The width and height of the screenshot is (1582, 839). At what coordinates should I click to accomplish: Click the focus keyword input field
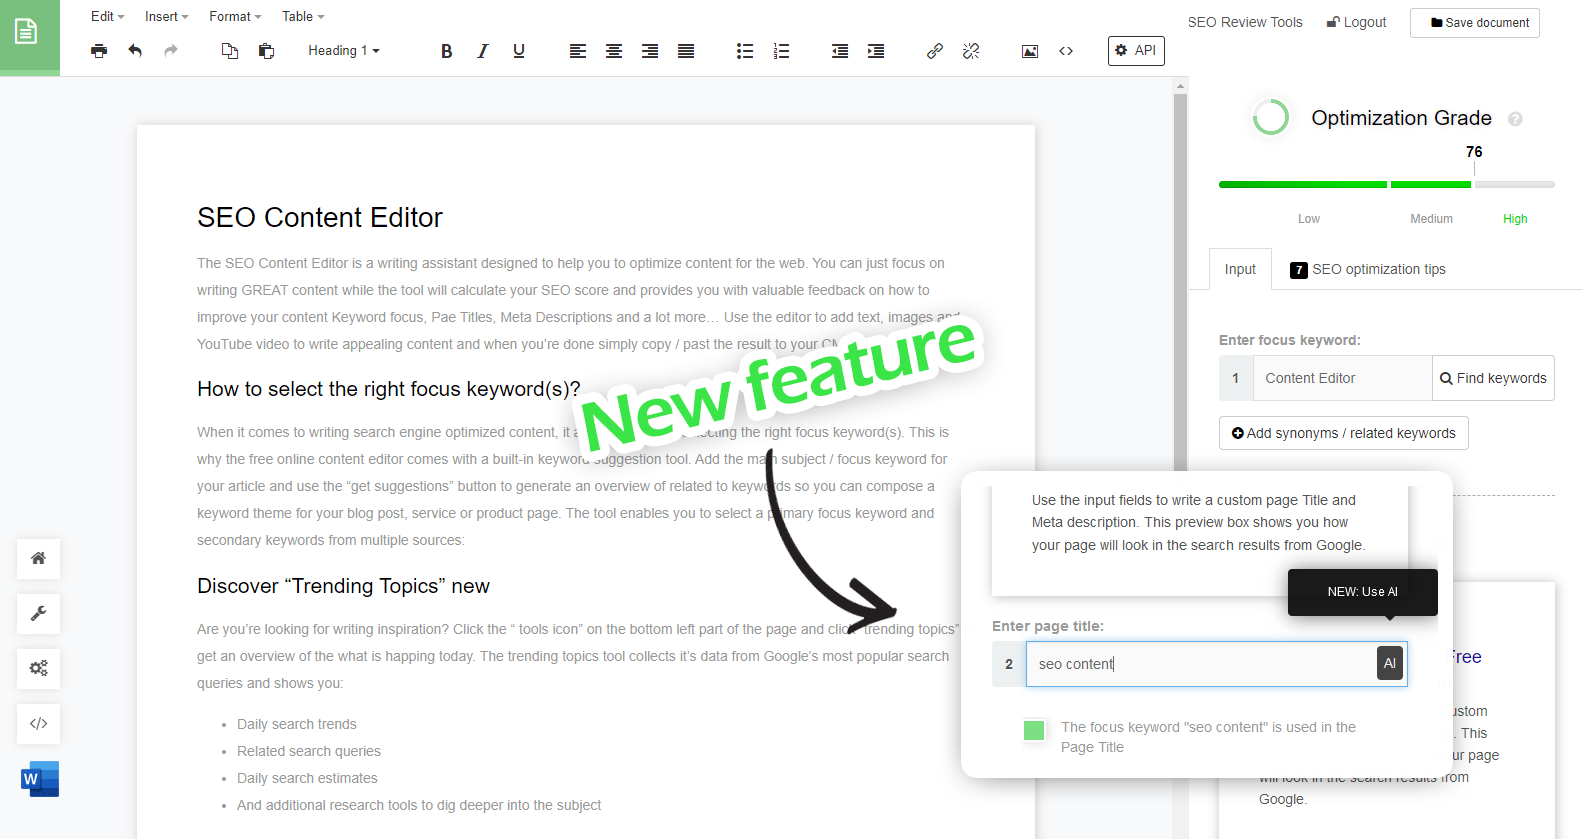pyautogui.click(x=1342, y=378)
